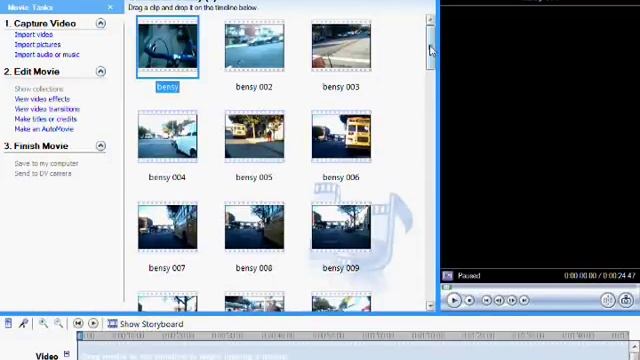Select the bensy 004 clip
The height and width of the screenshot is (360, 640).
(x=167, y=136)
